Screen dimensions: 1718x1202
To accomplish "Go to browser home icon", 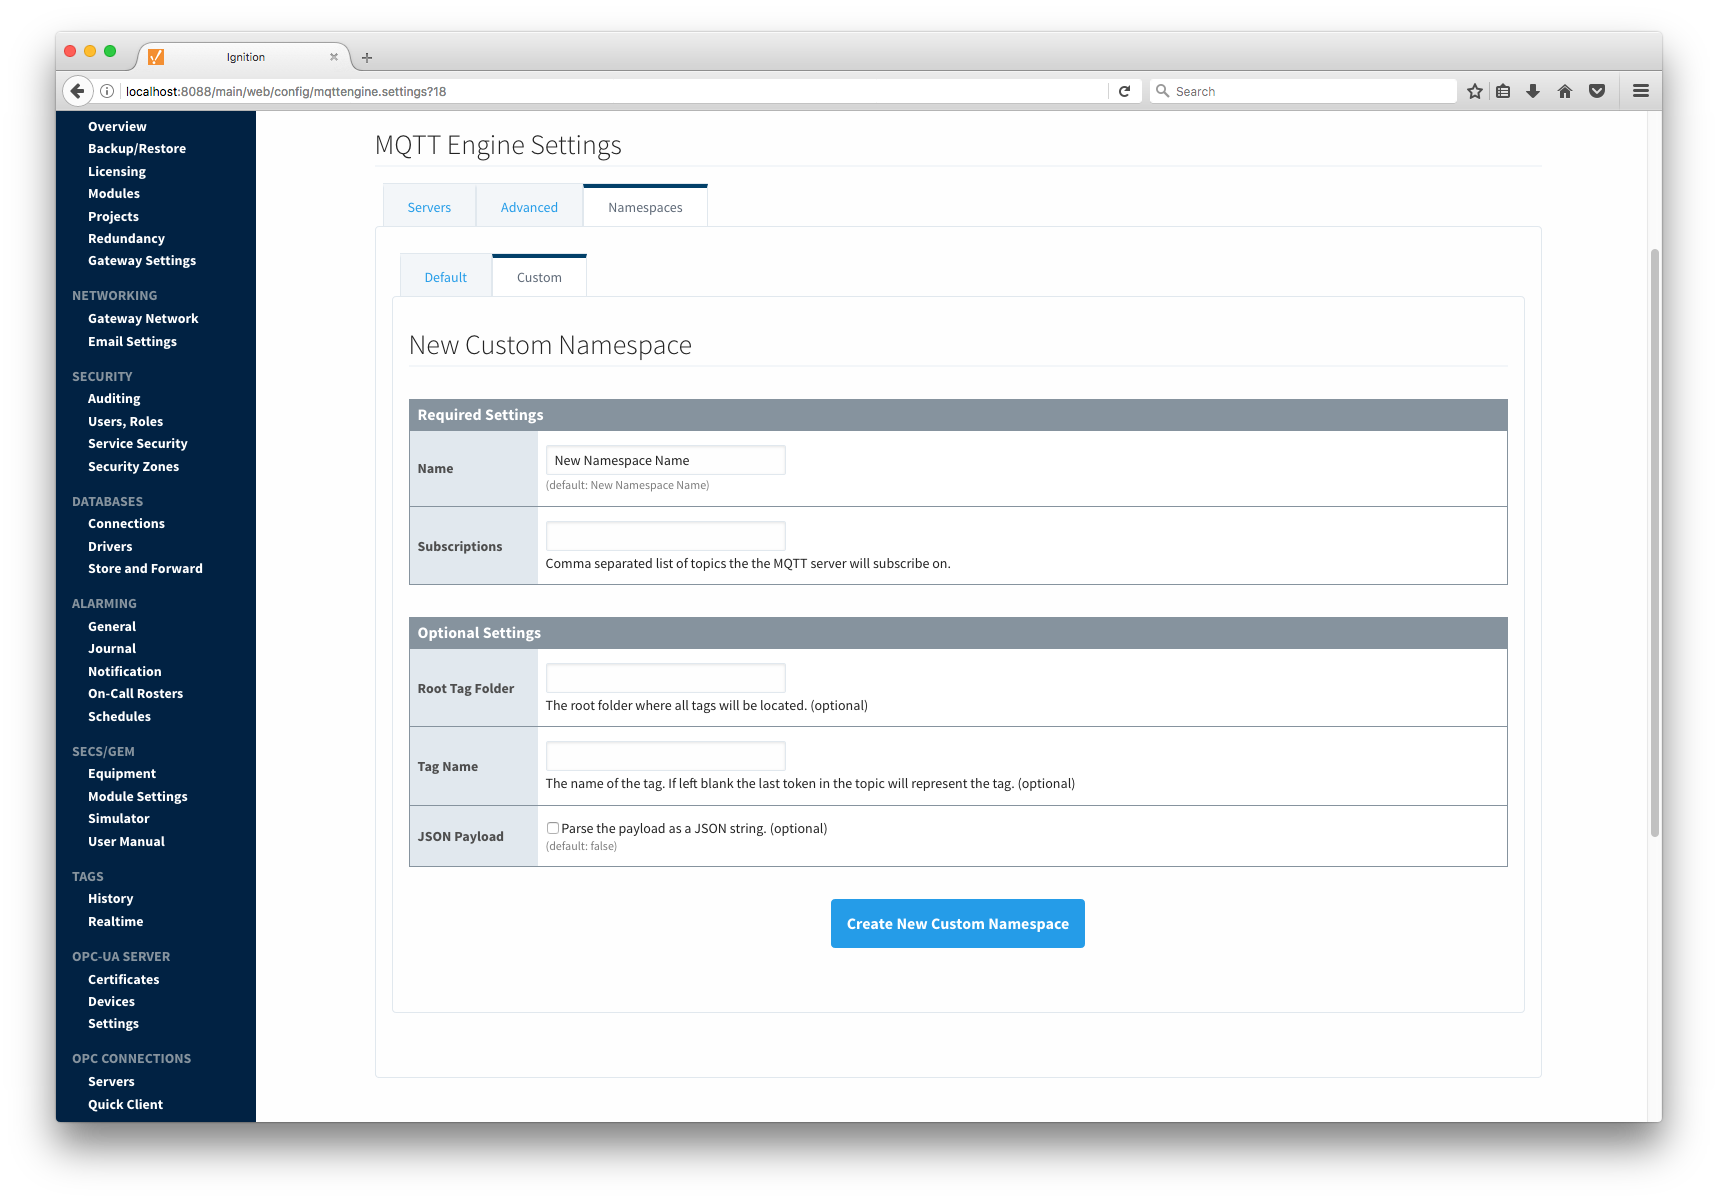I will tap(1565, 91).
